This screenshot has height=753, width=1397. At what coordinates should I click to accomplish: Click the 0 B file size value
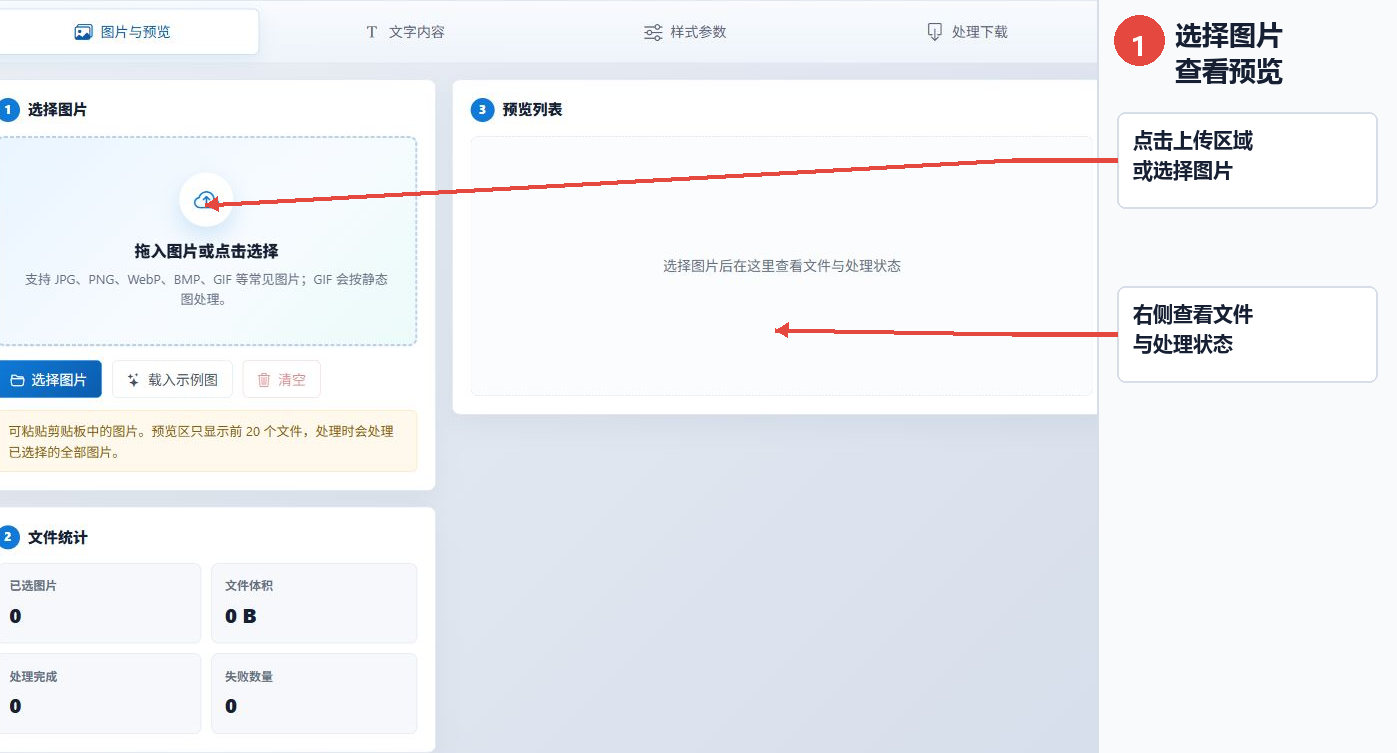[x=240, y=616]
